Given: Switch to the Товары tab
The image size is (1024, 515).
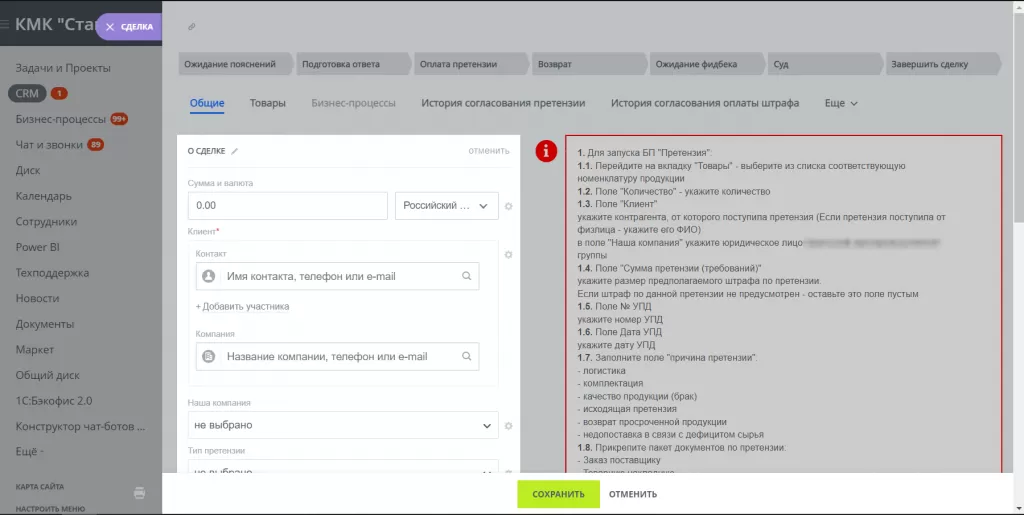Looking at the screenshot, I should coord(267,103).
